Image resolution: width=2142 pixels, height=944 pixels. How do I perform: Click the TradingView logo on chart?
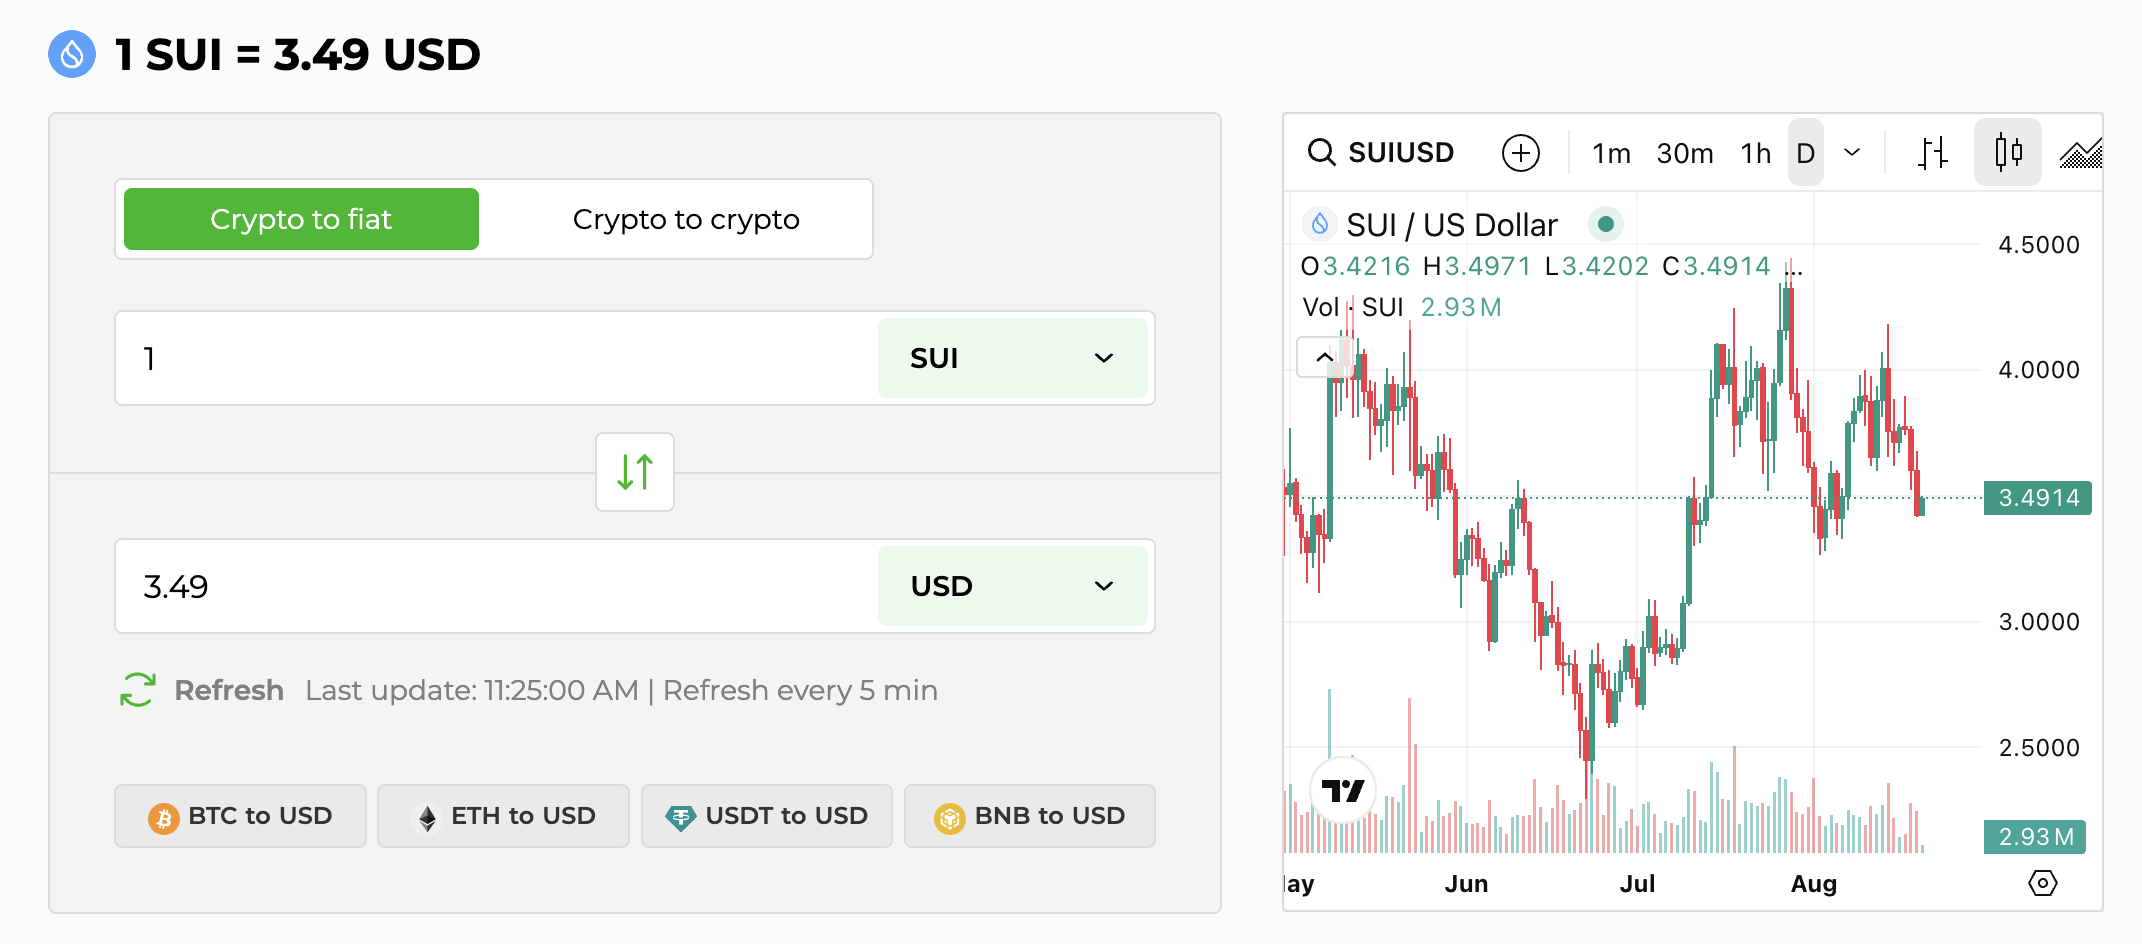1342,790
